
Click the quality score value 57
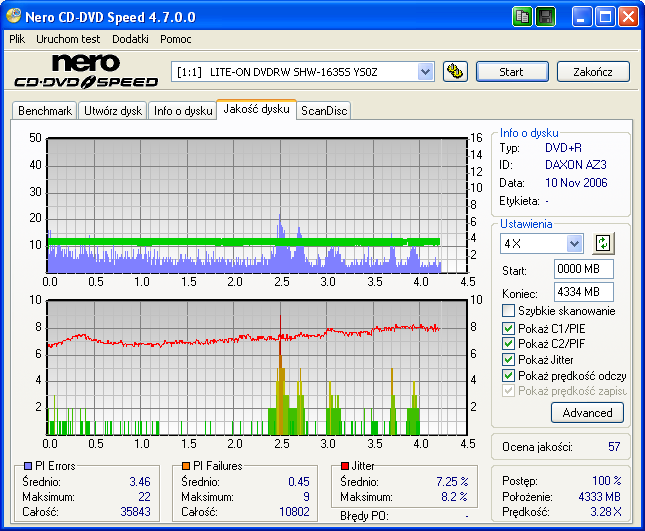pos(614,447)
